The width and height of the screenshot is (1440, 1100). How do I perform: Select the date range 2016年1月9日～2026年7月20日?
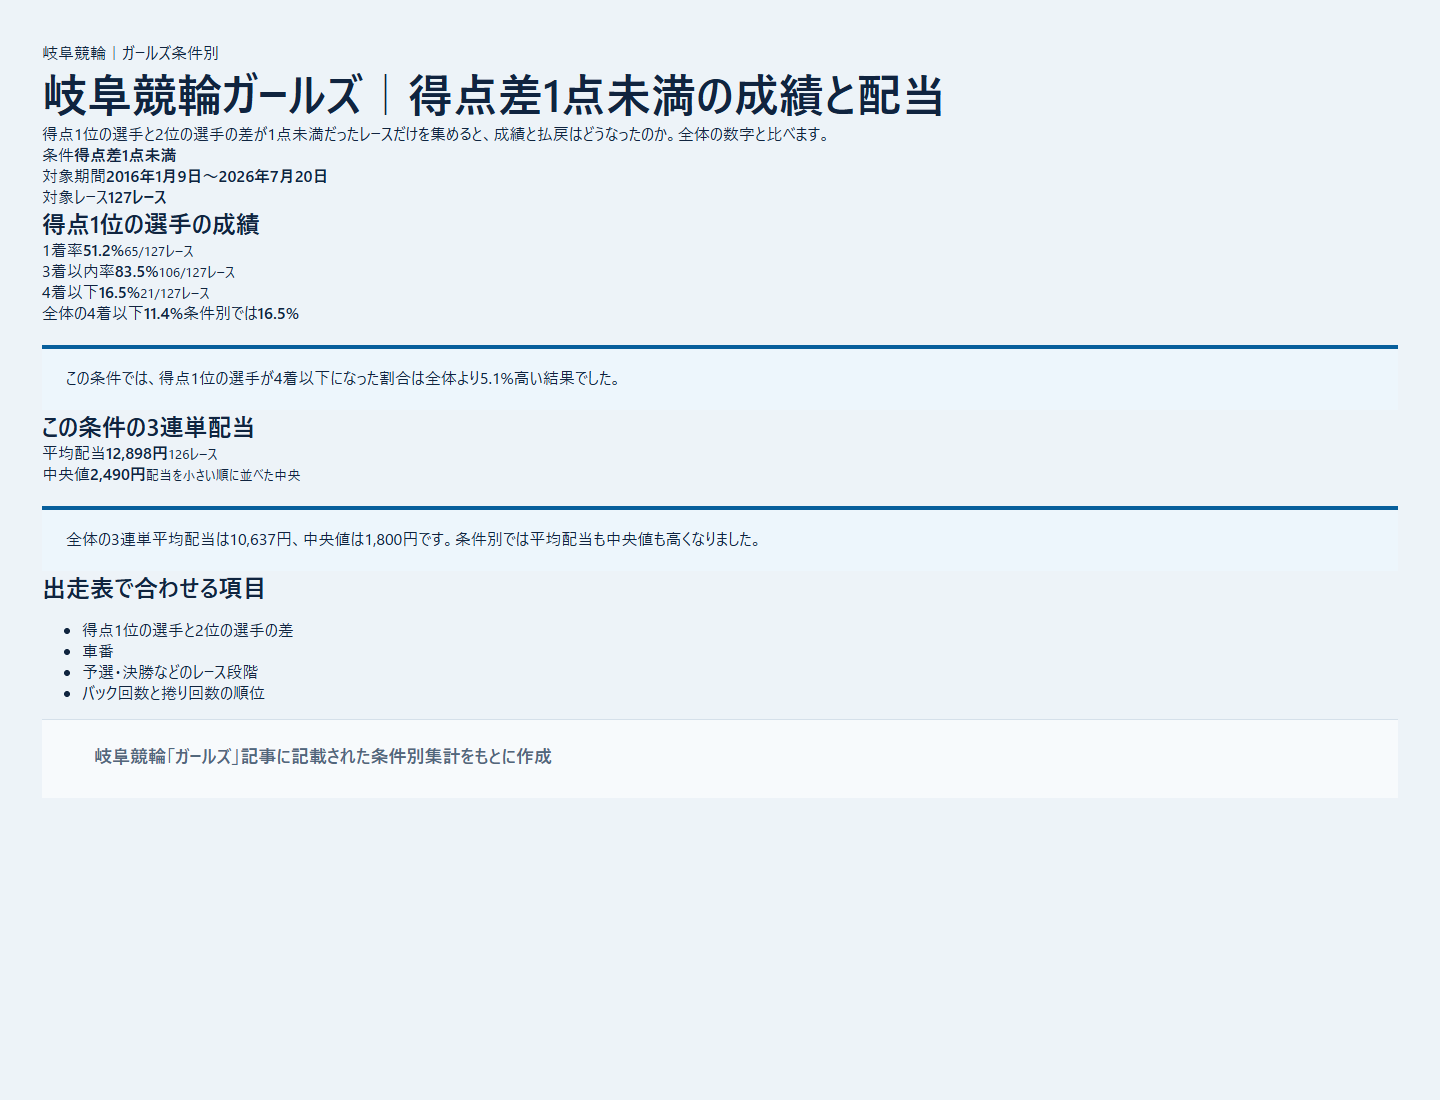tap(217, 176)
